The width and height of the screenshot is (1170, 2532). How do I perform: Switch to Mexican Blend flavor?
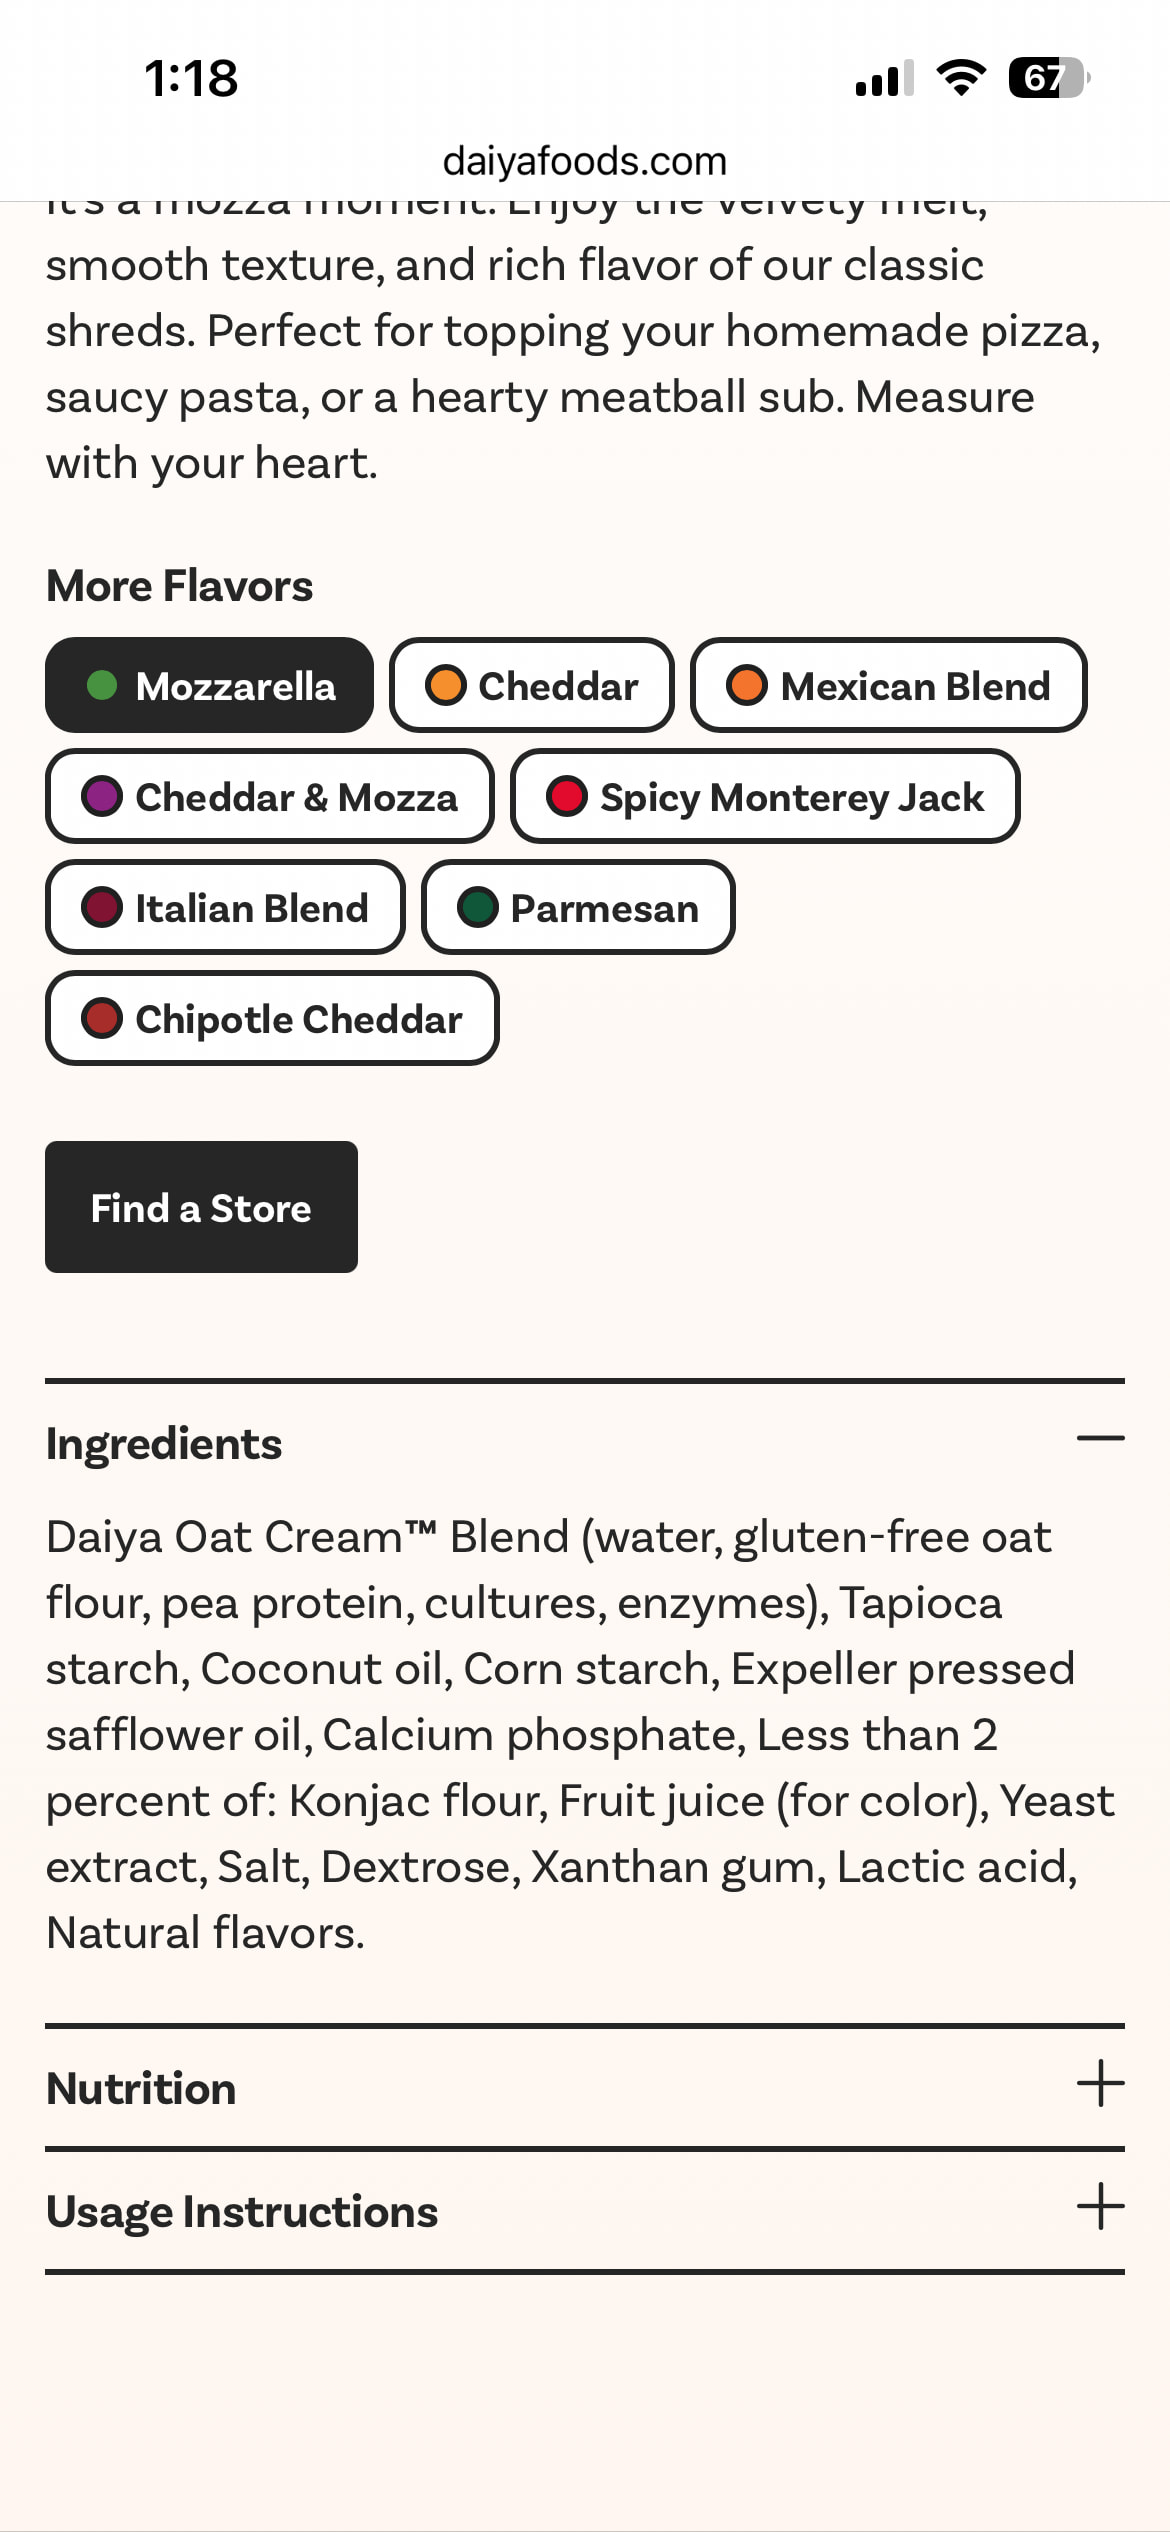pos(888,686)
